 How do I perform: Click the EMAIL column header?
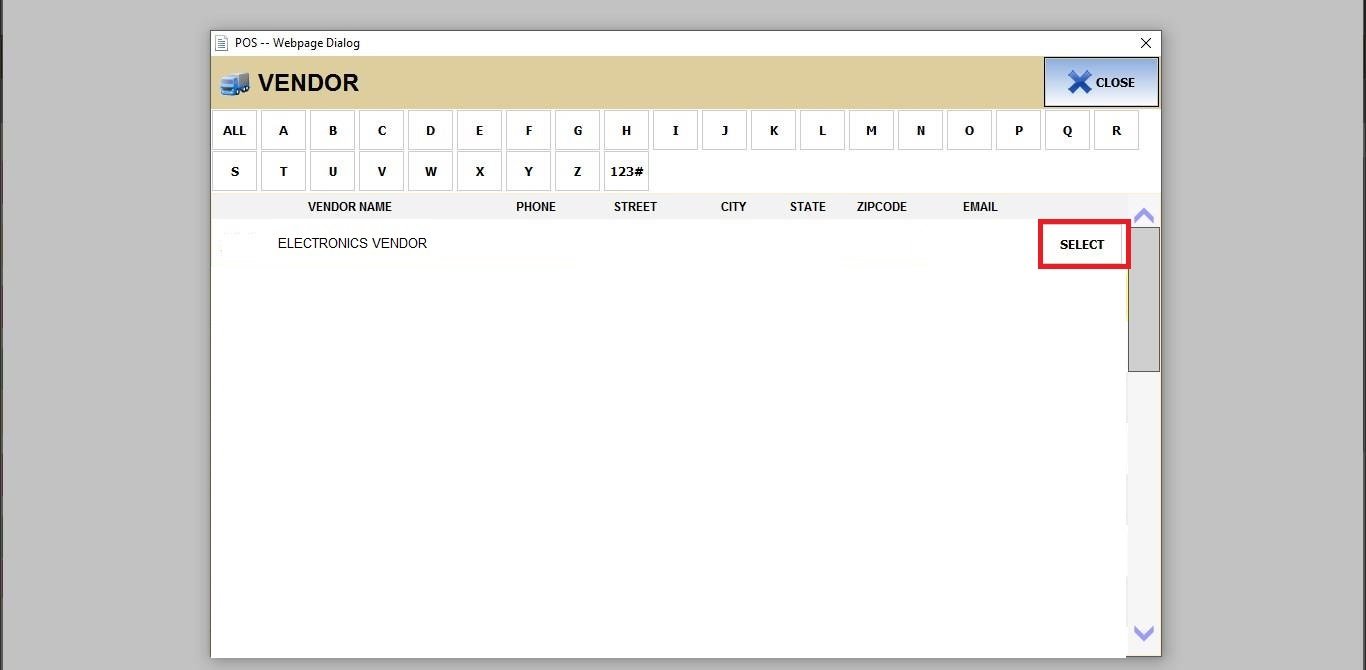coord(979,207)
